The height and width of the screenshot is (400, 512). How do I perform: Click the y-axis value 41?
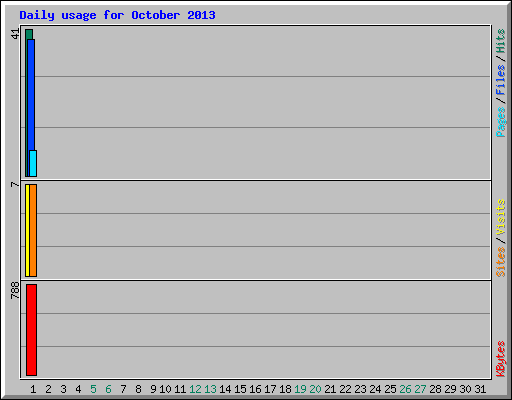[15, 34]
